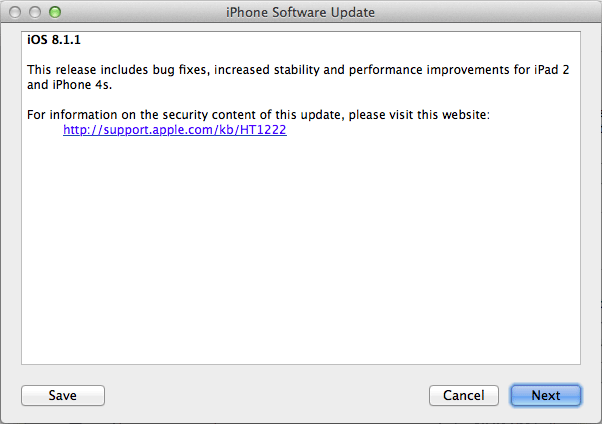602x424 pixels.
Task: Click the gray minimize button in title bar
Action: click(35, 12)
